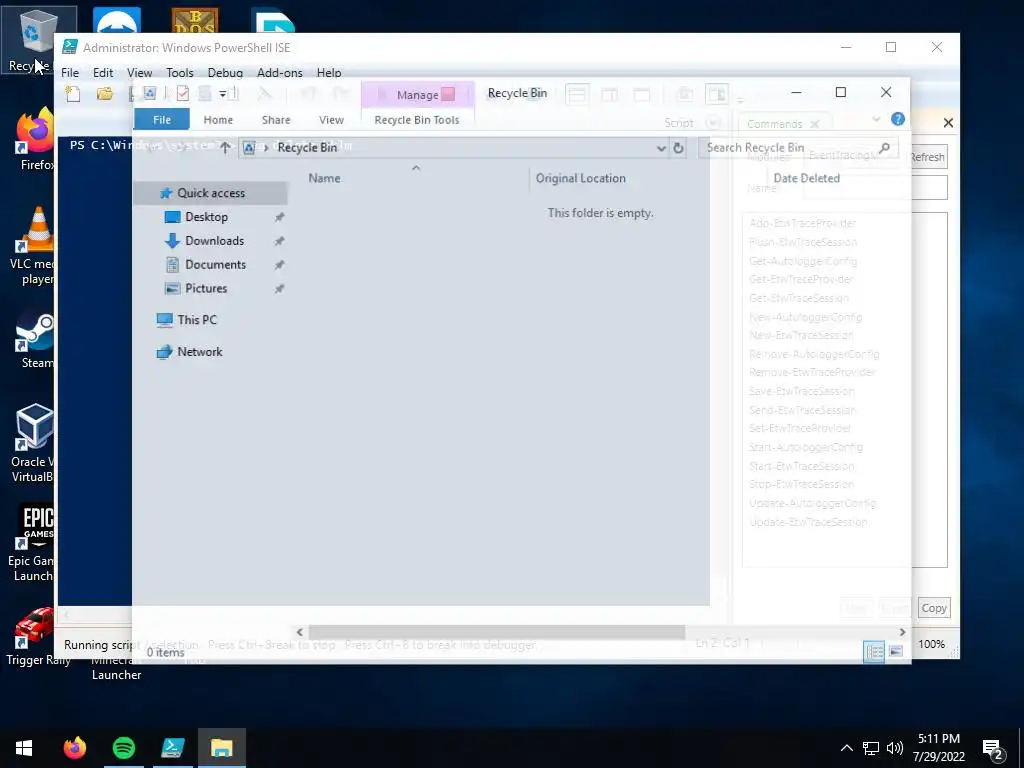Open the Windows Start menu

click(x=24, y=748)
